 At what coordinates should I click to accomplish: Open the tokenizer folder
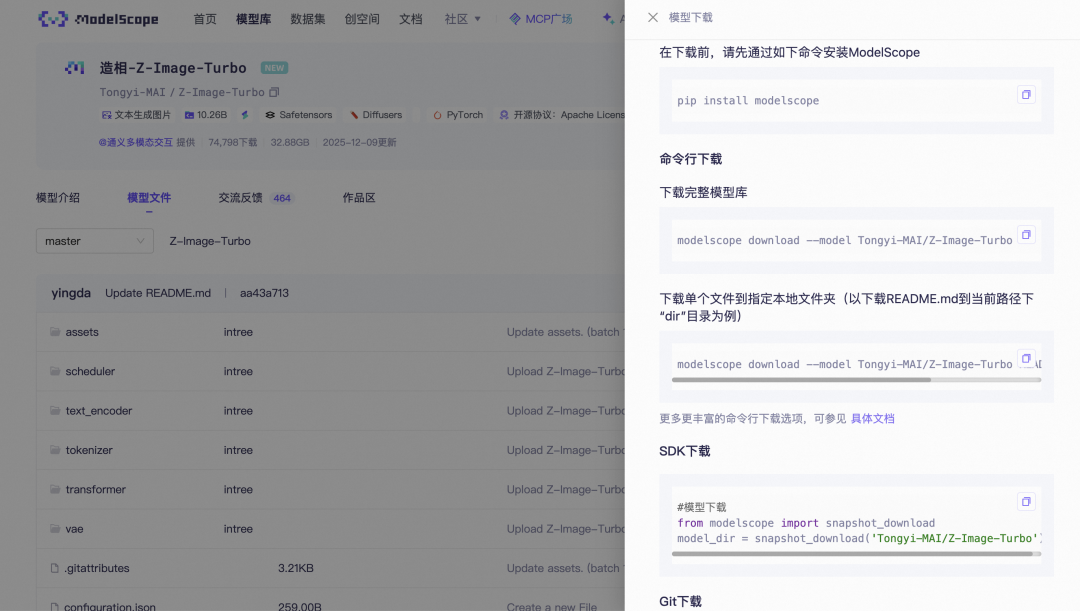click(x=89, y=450)
